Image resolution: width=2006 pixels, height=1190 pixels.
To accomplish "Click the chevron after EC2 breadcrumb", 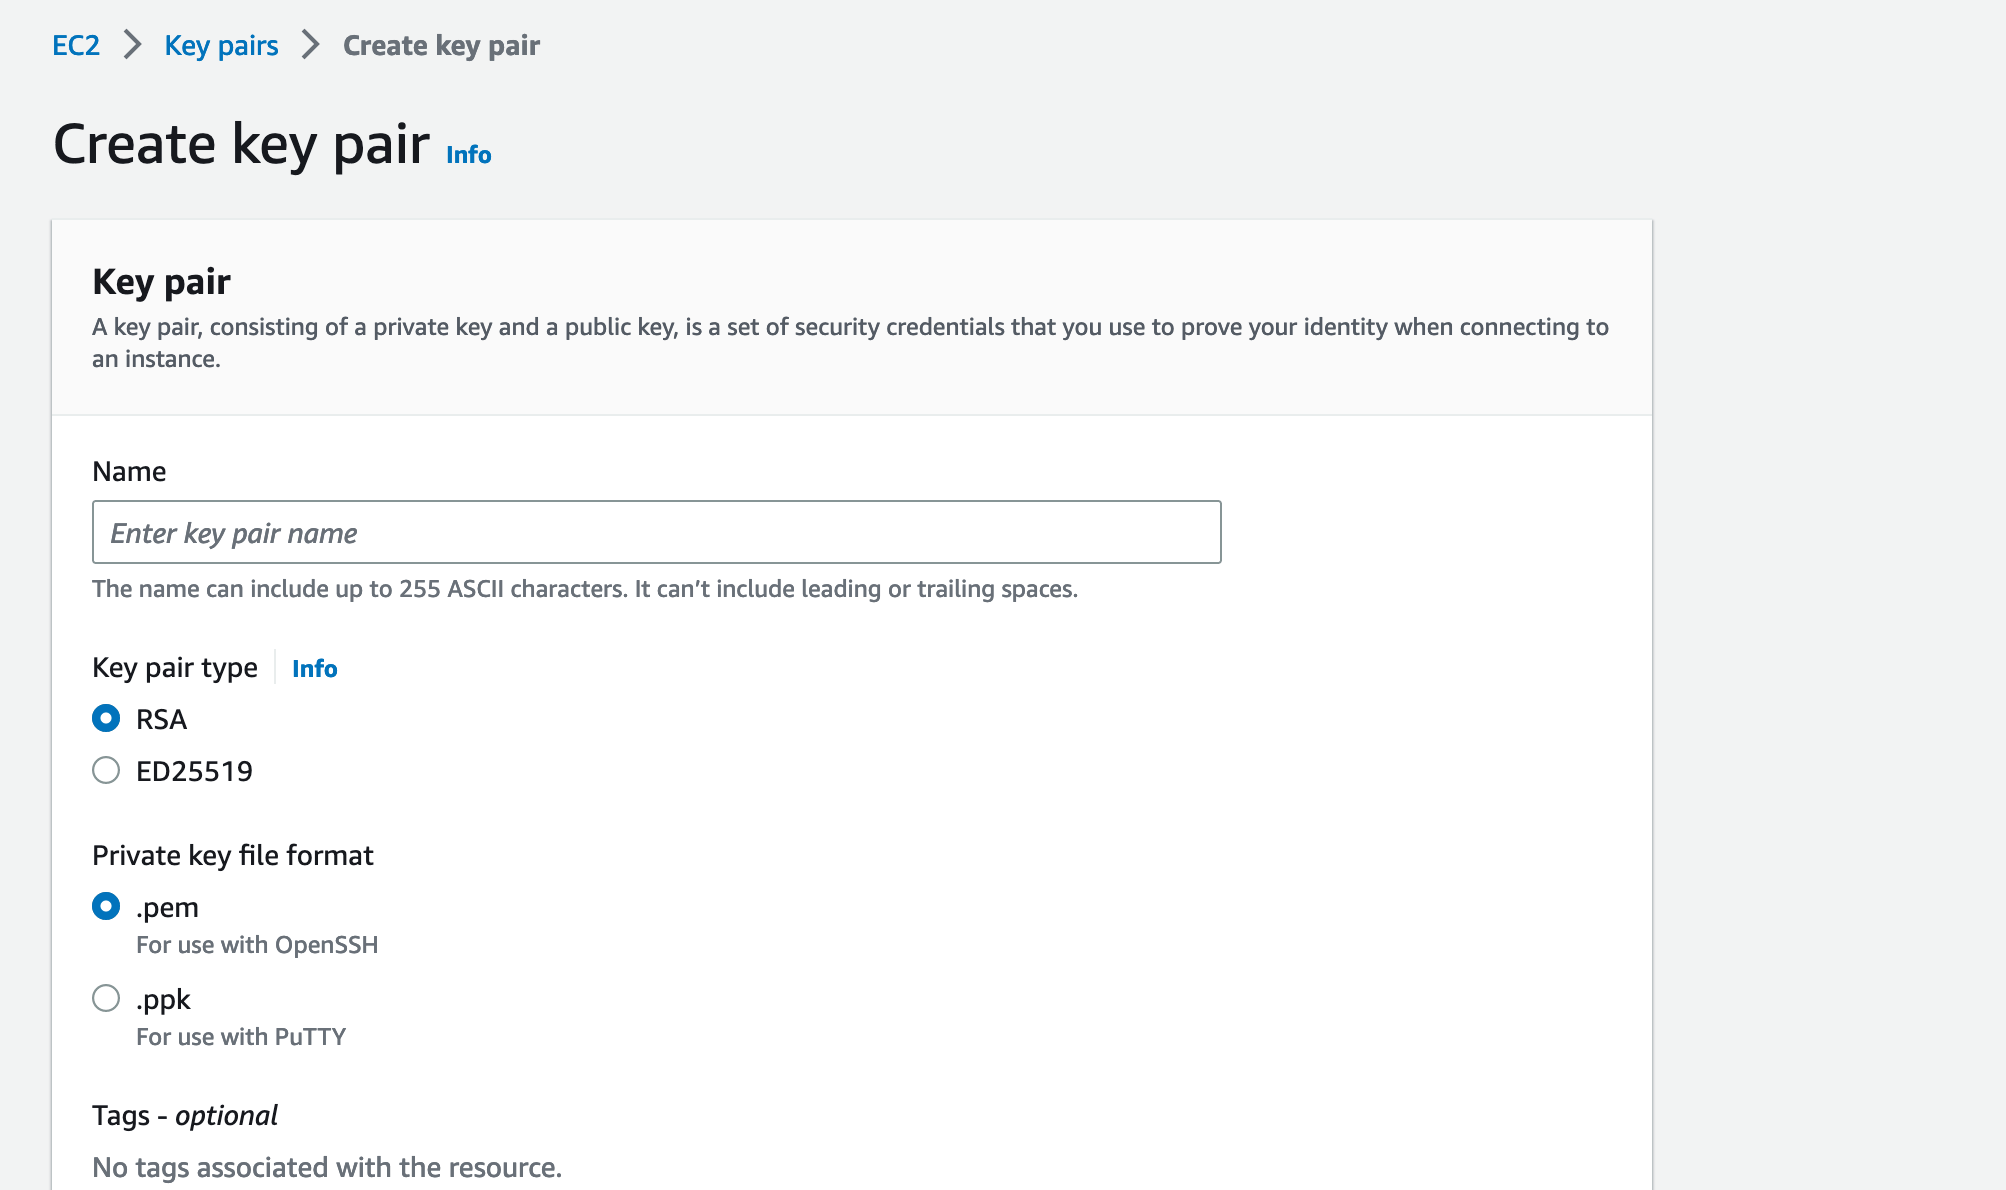I will [132, 45].
